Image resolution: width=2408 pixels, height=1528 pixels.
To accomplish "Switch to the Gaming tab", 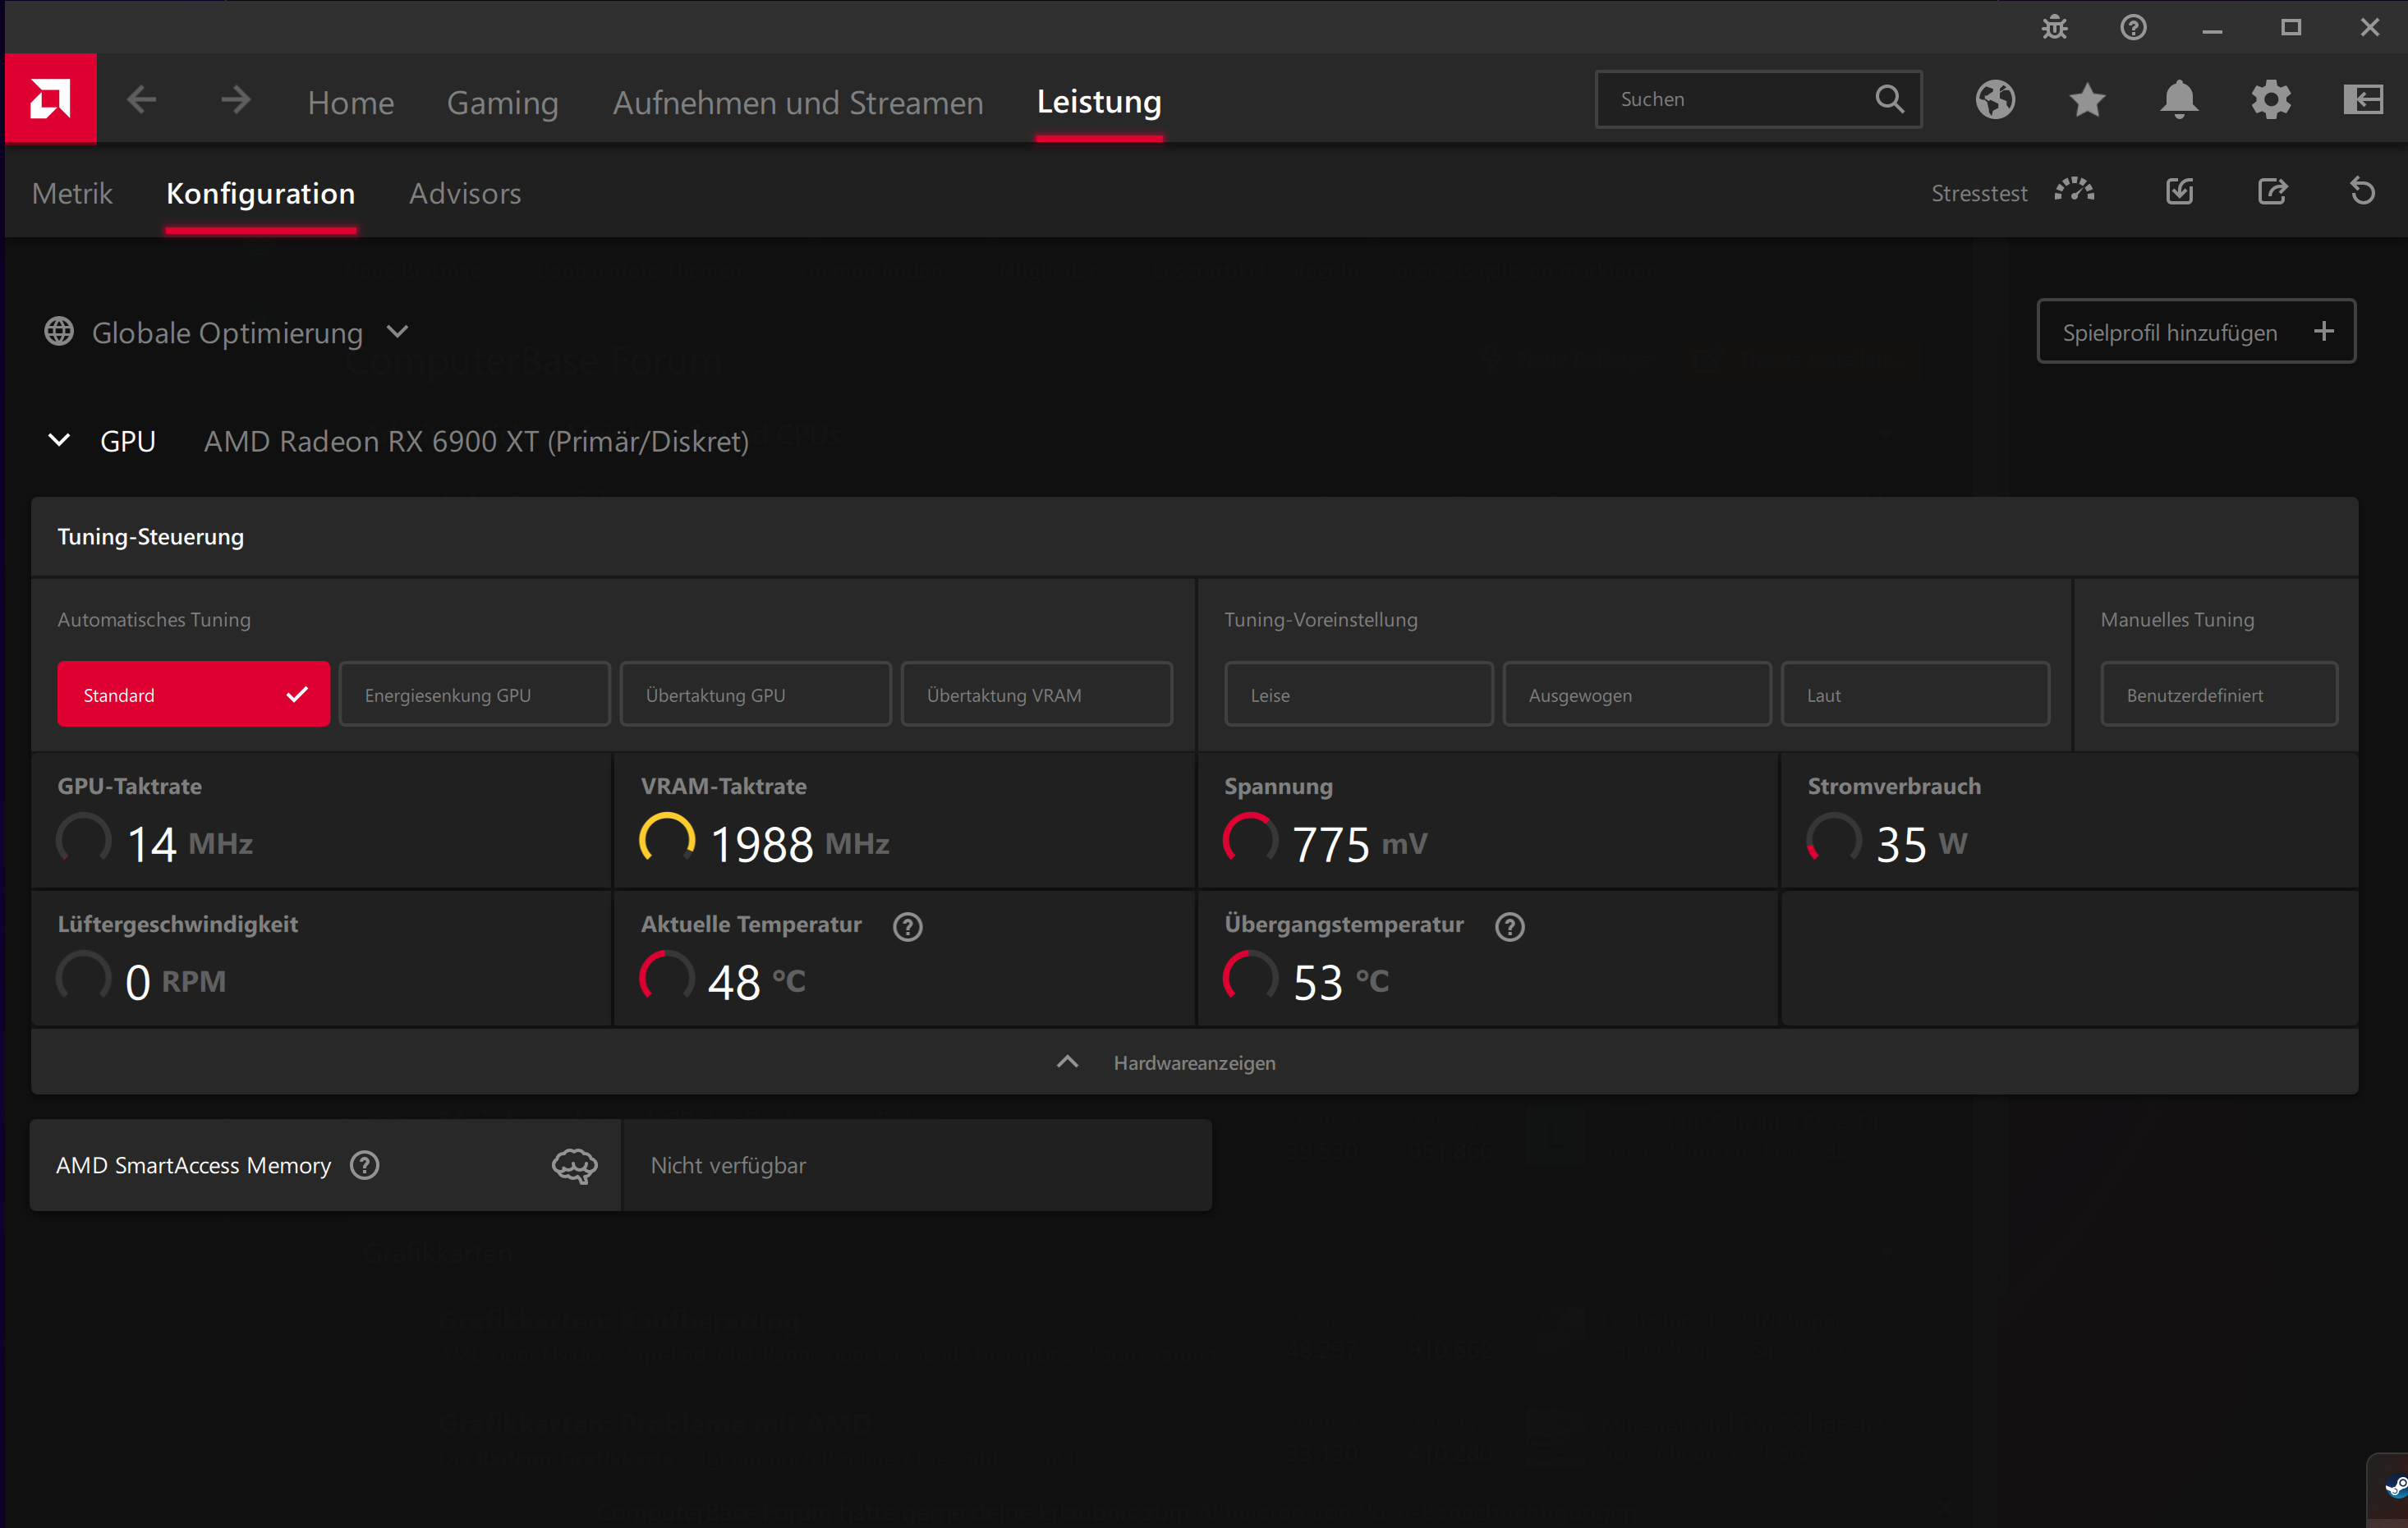I will (x=502, y=102).
